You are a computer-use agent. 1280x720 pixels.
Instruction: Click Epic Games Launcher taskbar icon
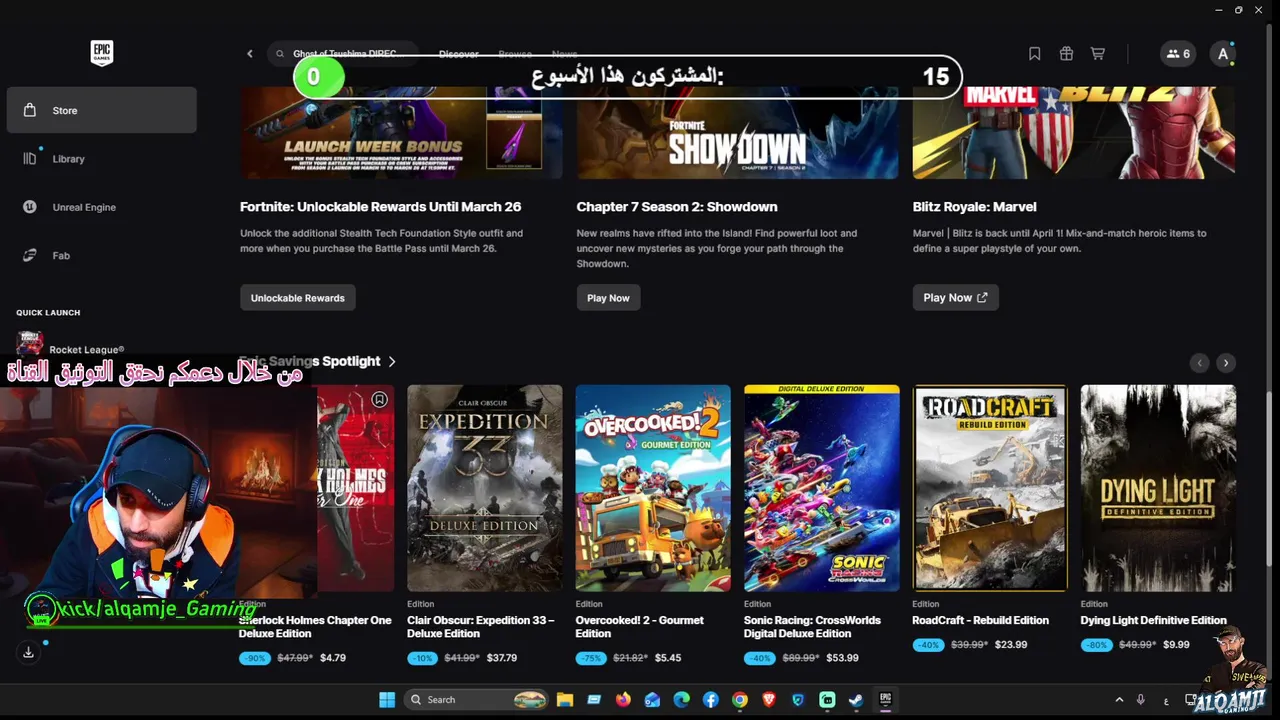point(885,700)
